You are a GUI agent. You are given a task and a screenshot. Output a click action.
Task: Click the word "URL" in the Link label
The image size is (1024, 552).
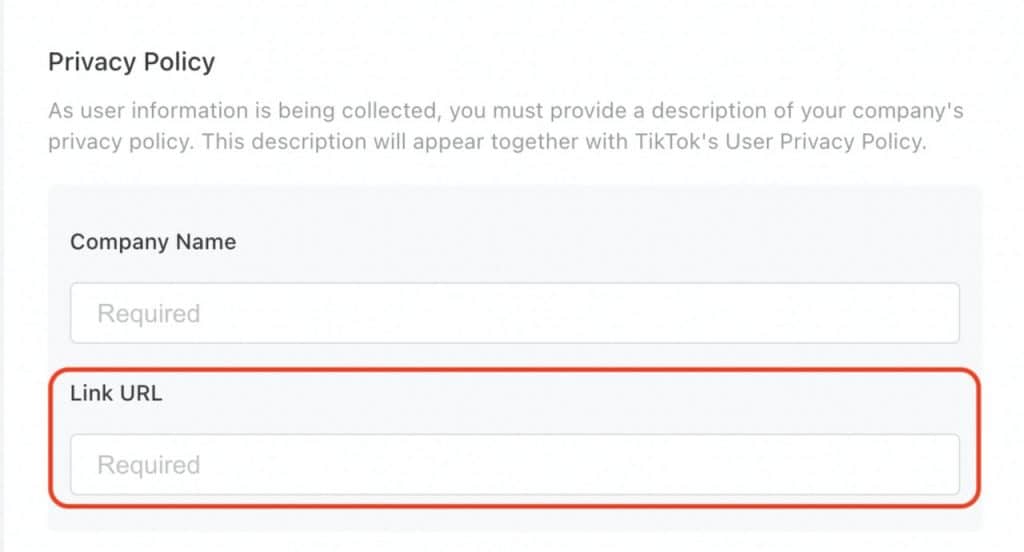tap(139, 393)
